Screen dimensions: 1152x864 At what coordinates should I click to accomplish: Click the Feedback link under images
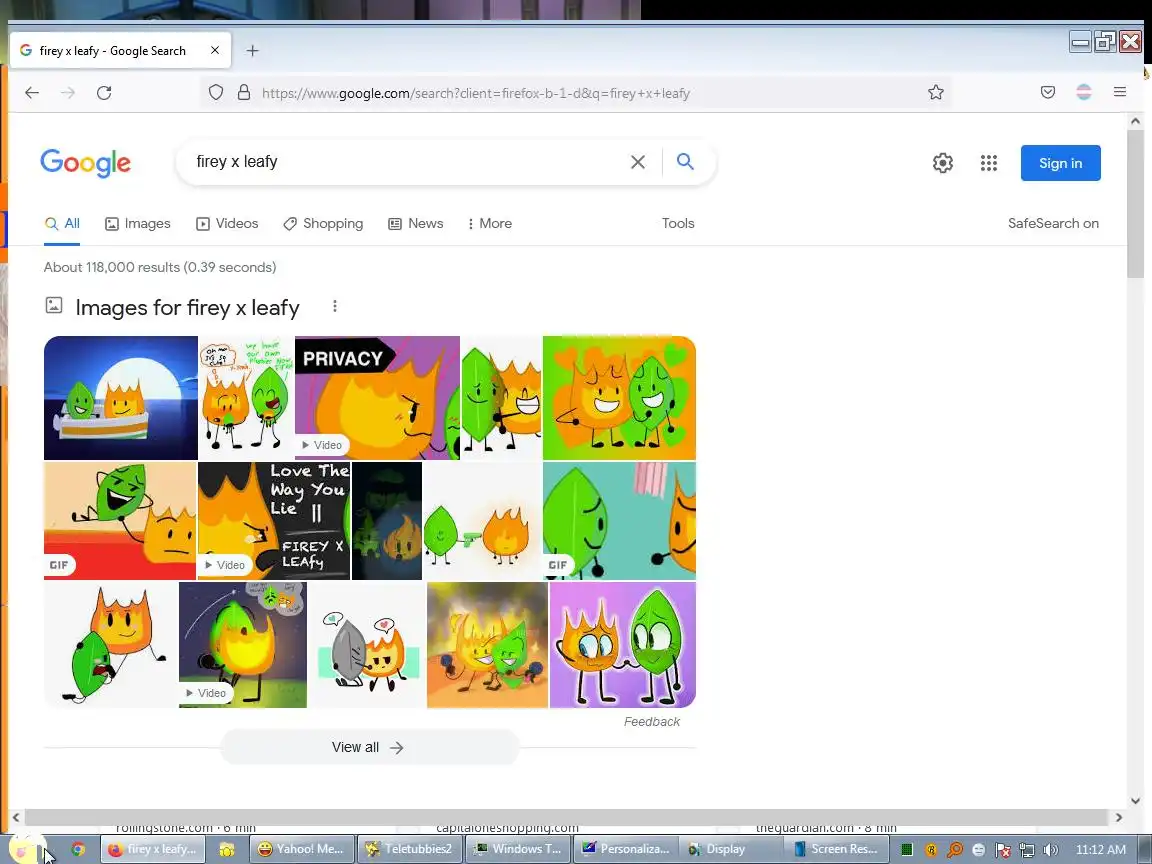click(x=652, y=721)
